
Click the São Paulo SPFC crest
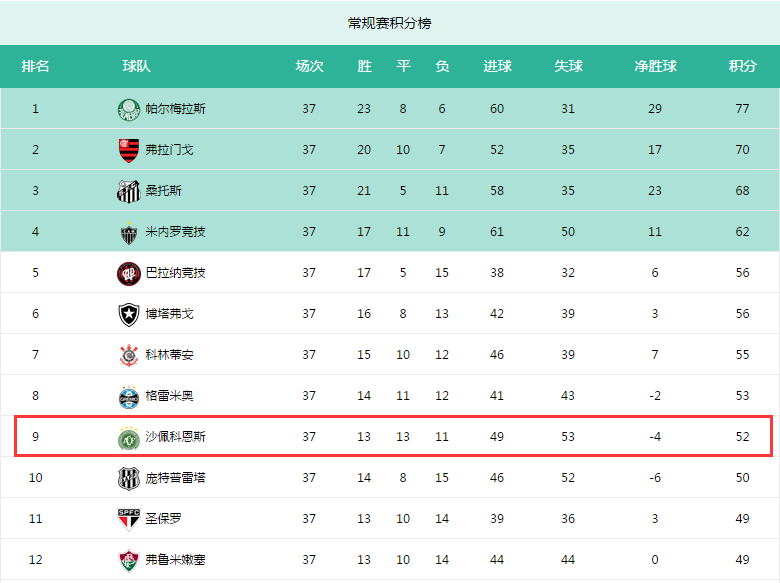tap(129, 519)
